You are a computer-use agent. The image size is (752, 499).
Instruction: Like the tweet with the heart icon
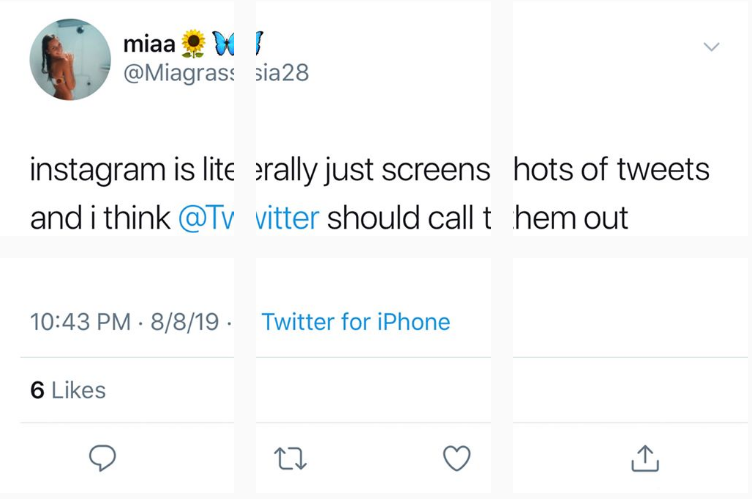click(x=457, y=458)
